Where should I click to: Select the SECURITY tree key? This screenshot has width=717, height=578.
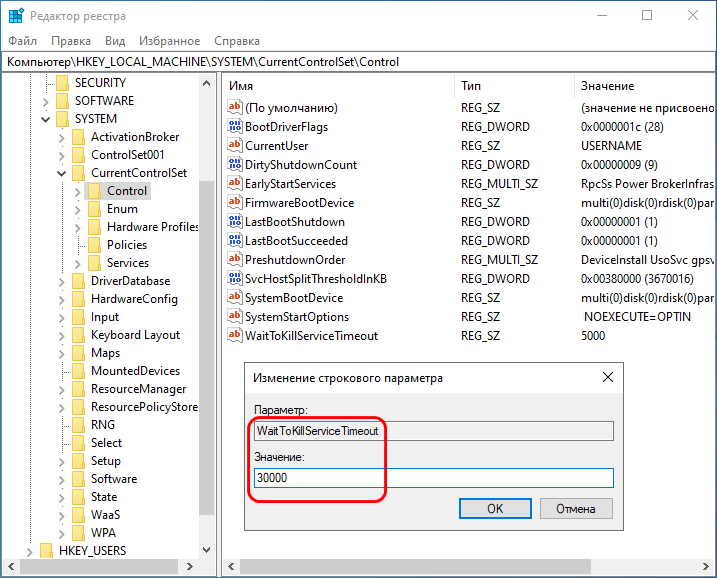tap(100, 83)
